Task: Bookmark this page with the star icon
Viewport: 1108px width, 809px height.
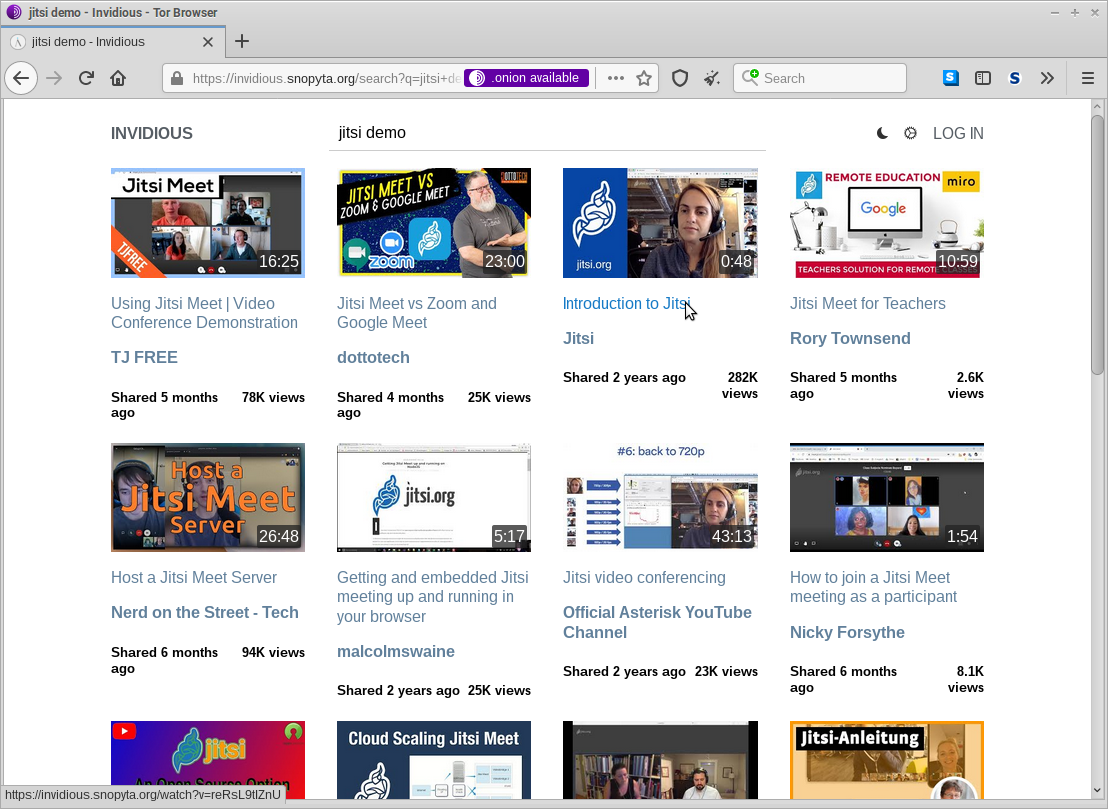Action: [x=644, y=78]
